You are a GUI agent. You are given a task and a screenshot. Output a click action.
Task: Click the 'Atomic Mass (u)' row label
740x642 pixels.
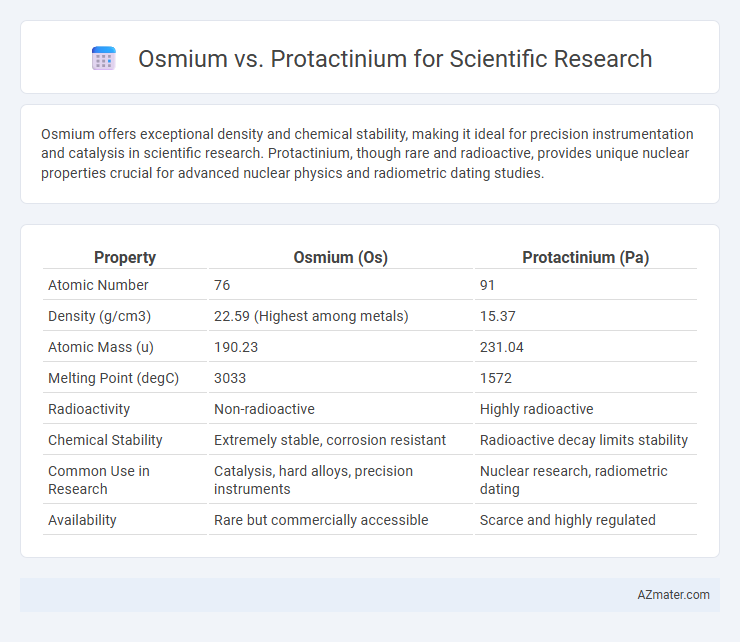coord(101,347)
